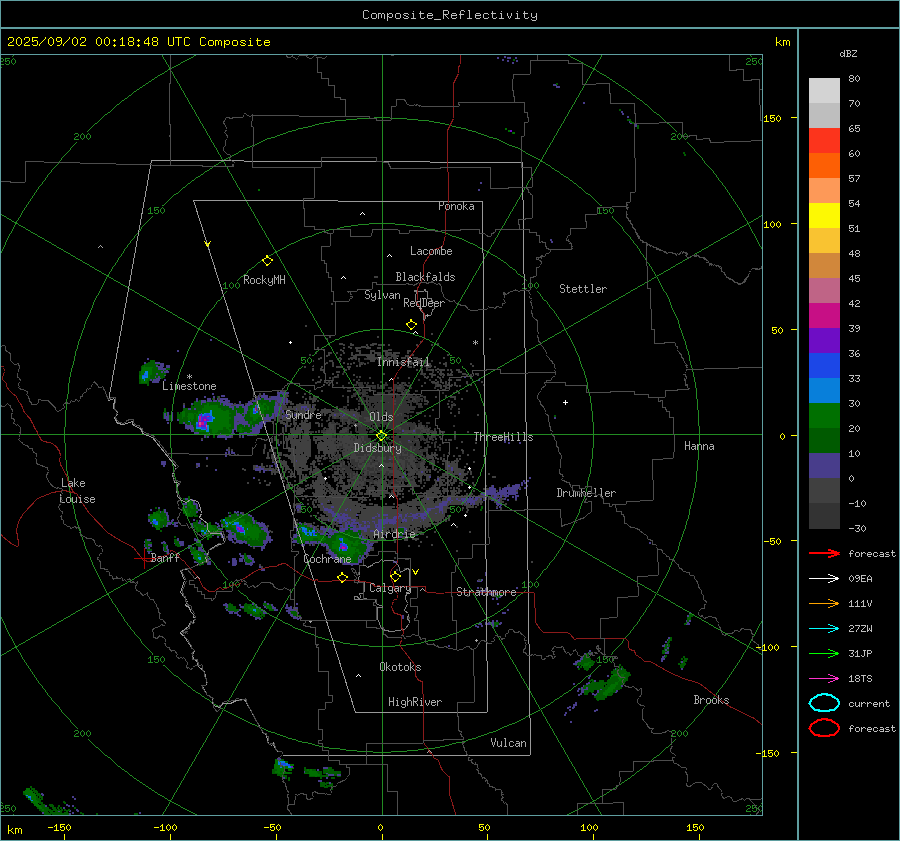Click the Okotoks city label
The height and width of the screenshot is (841, 900).
pyautogui.click(x=400, y=667)
